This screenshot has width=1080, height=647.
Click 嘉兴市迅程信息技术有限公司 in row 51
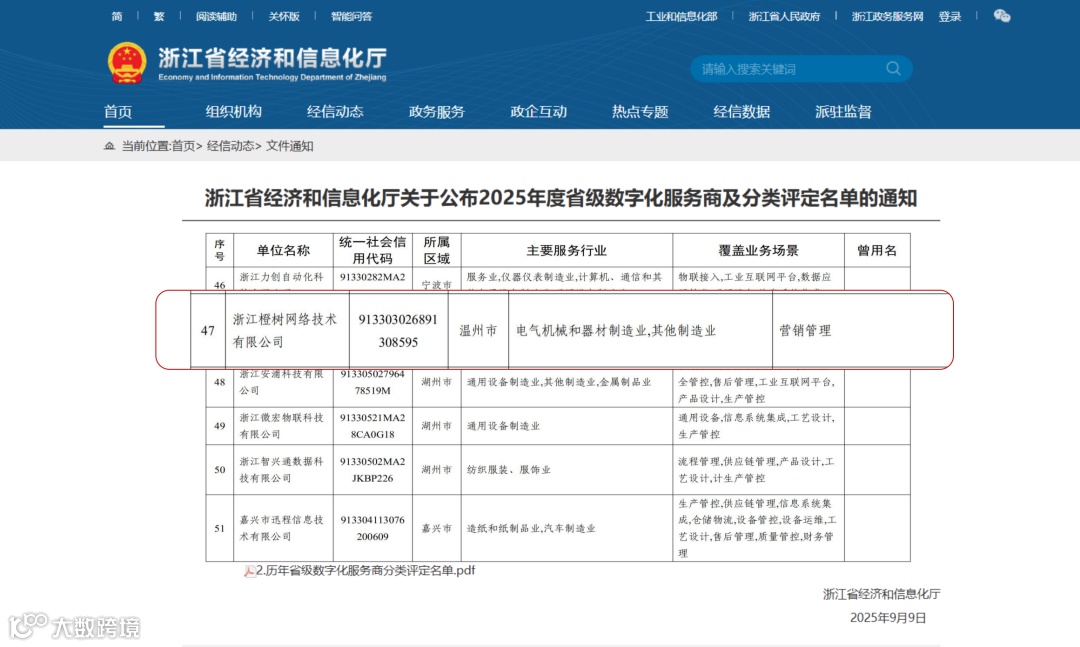(x=281, y=528)
